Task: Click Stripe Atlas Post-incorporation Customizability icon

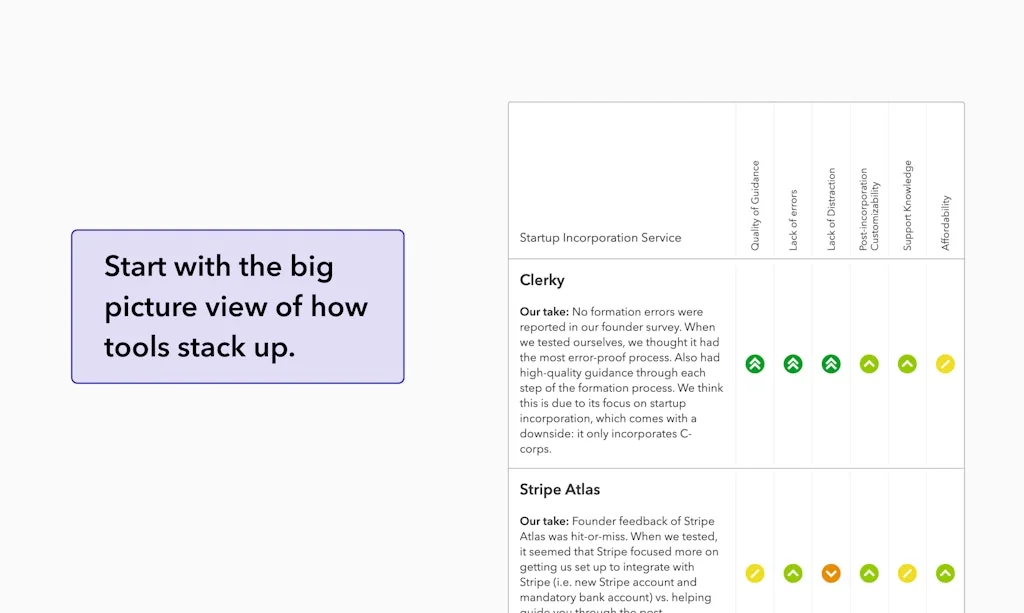Action: pyautogui.click(x=869, y=574)
